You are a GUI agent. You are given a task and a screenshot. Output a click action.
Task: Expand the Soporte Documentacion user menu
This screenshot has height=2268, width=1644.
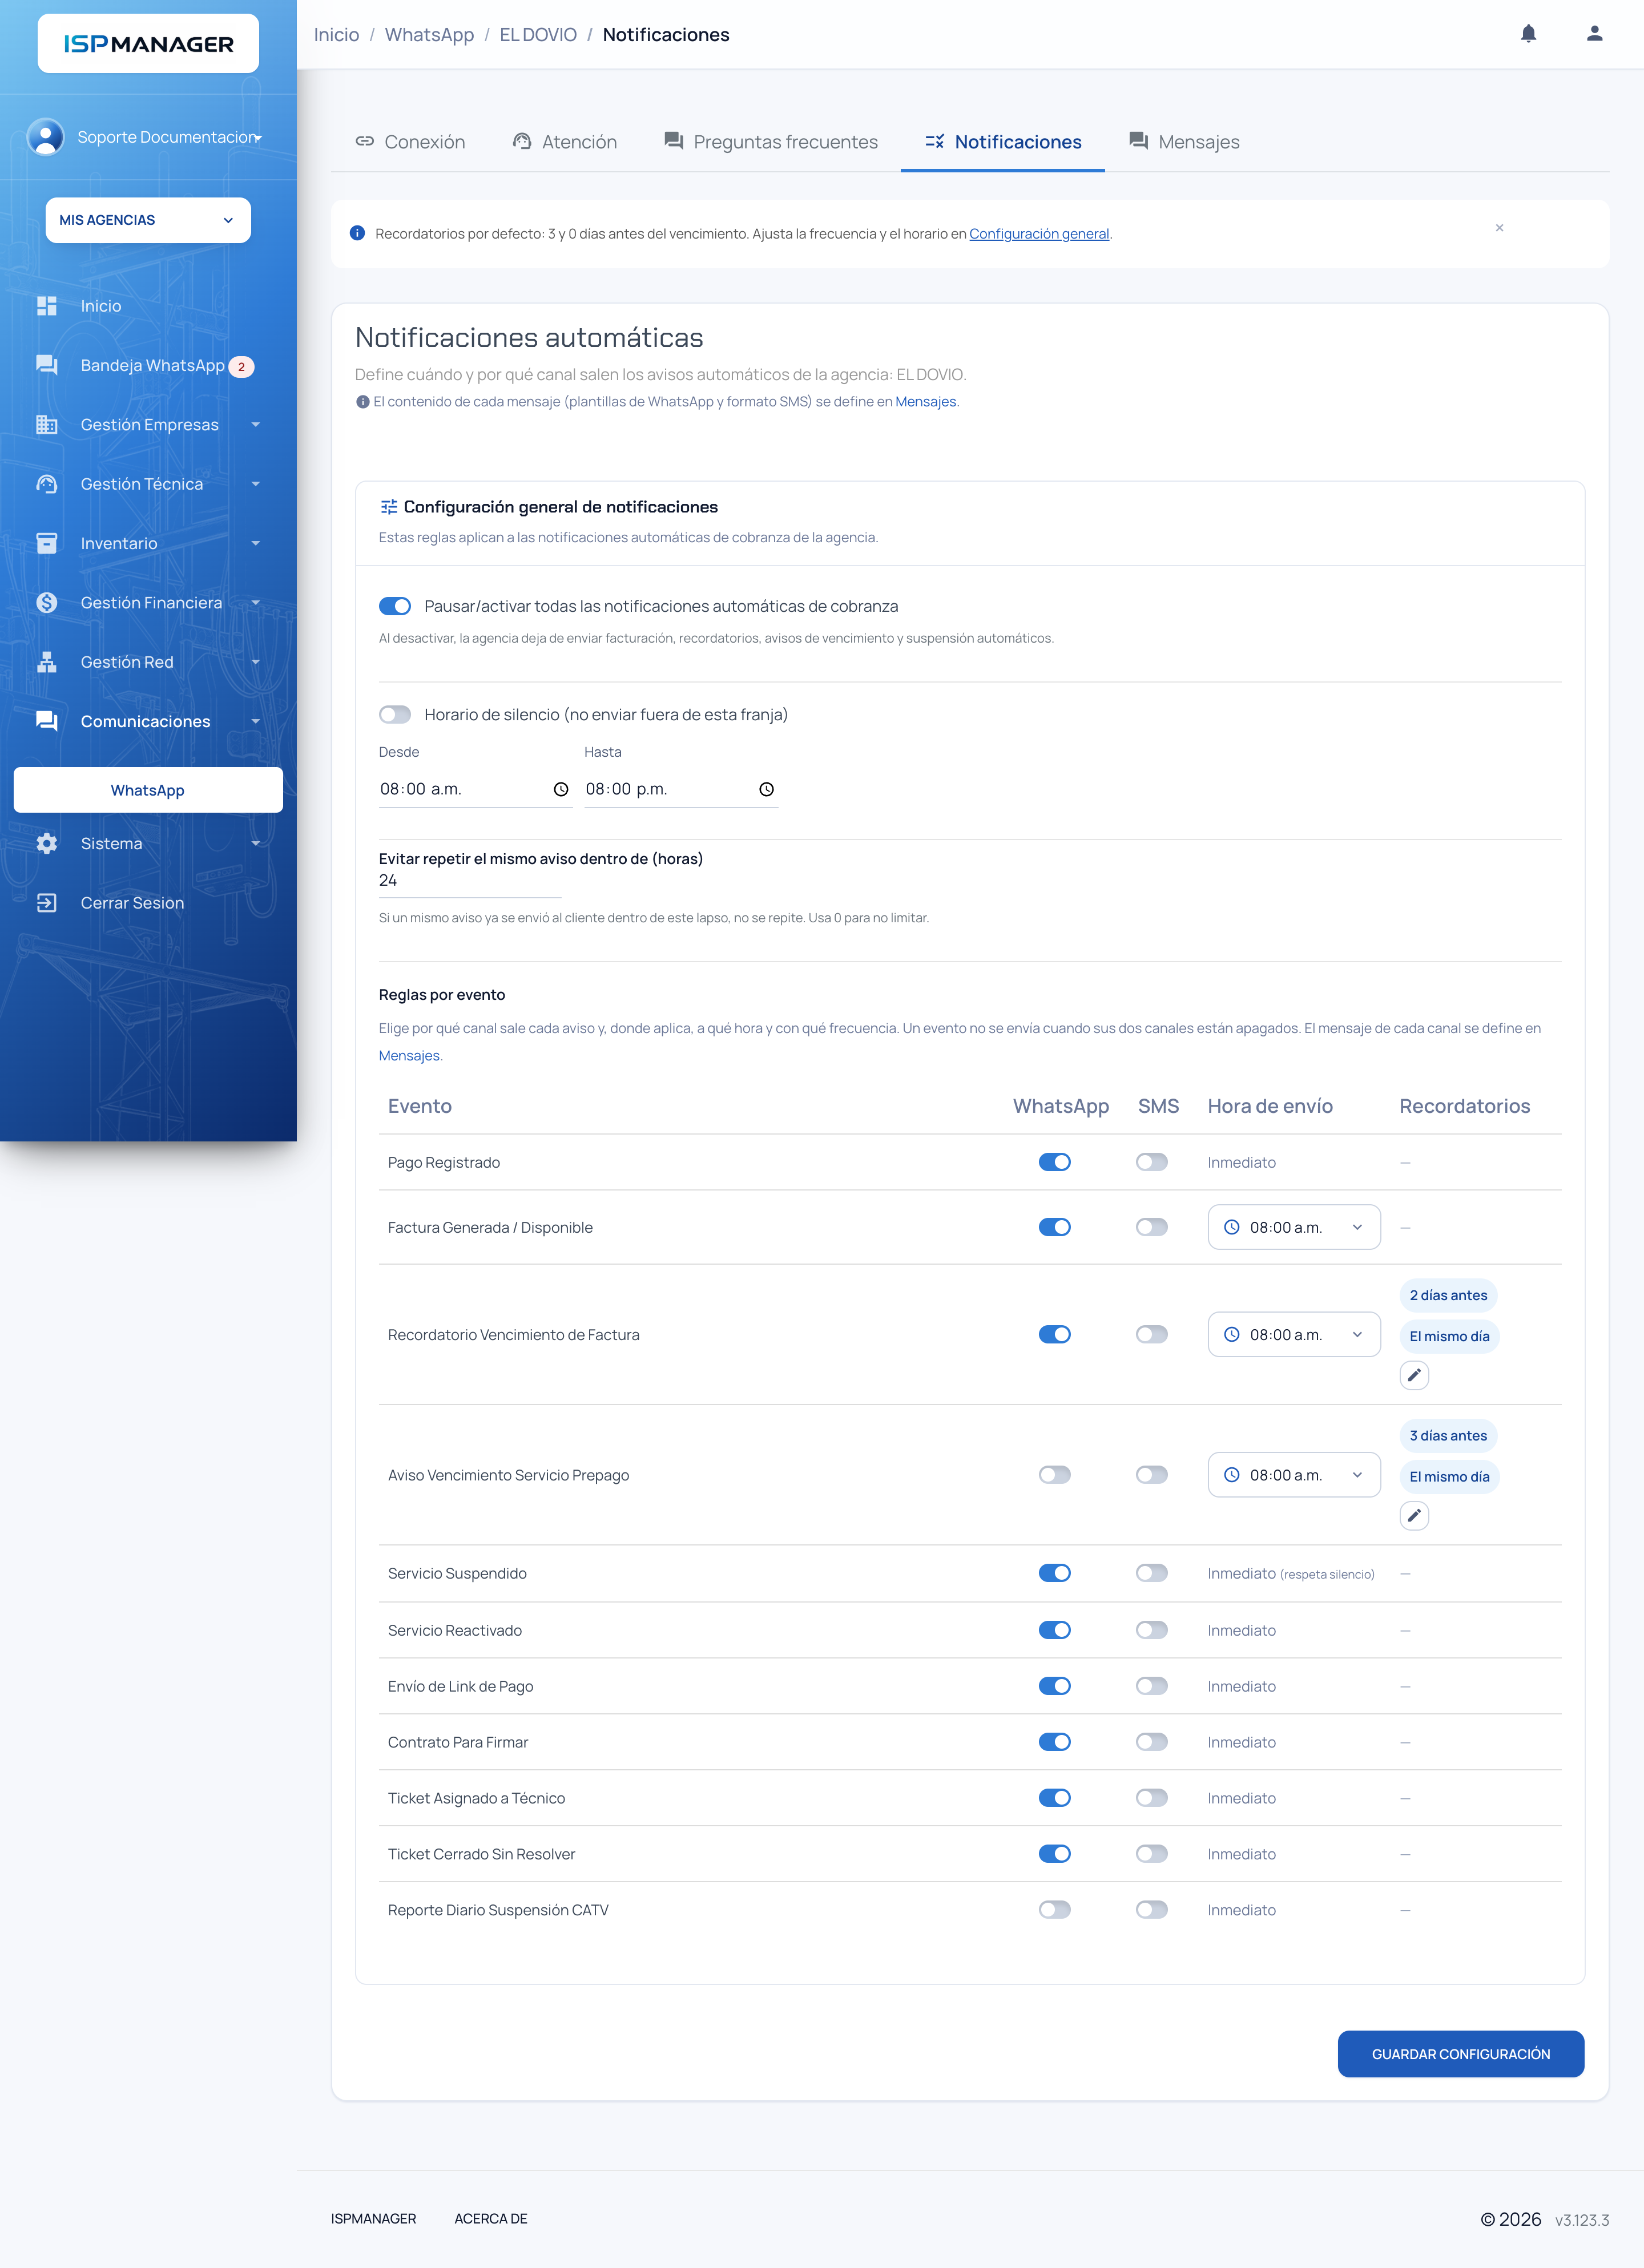[148, 137]
